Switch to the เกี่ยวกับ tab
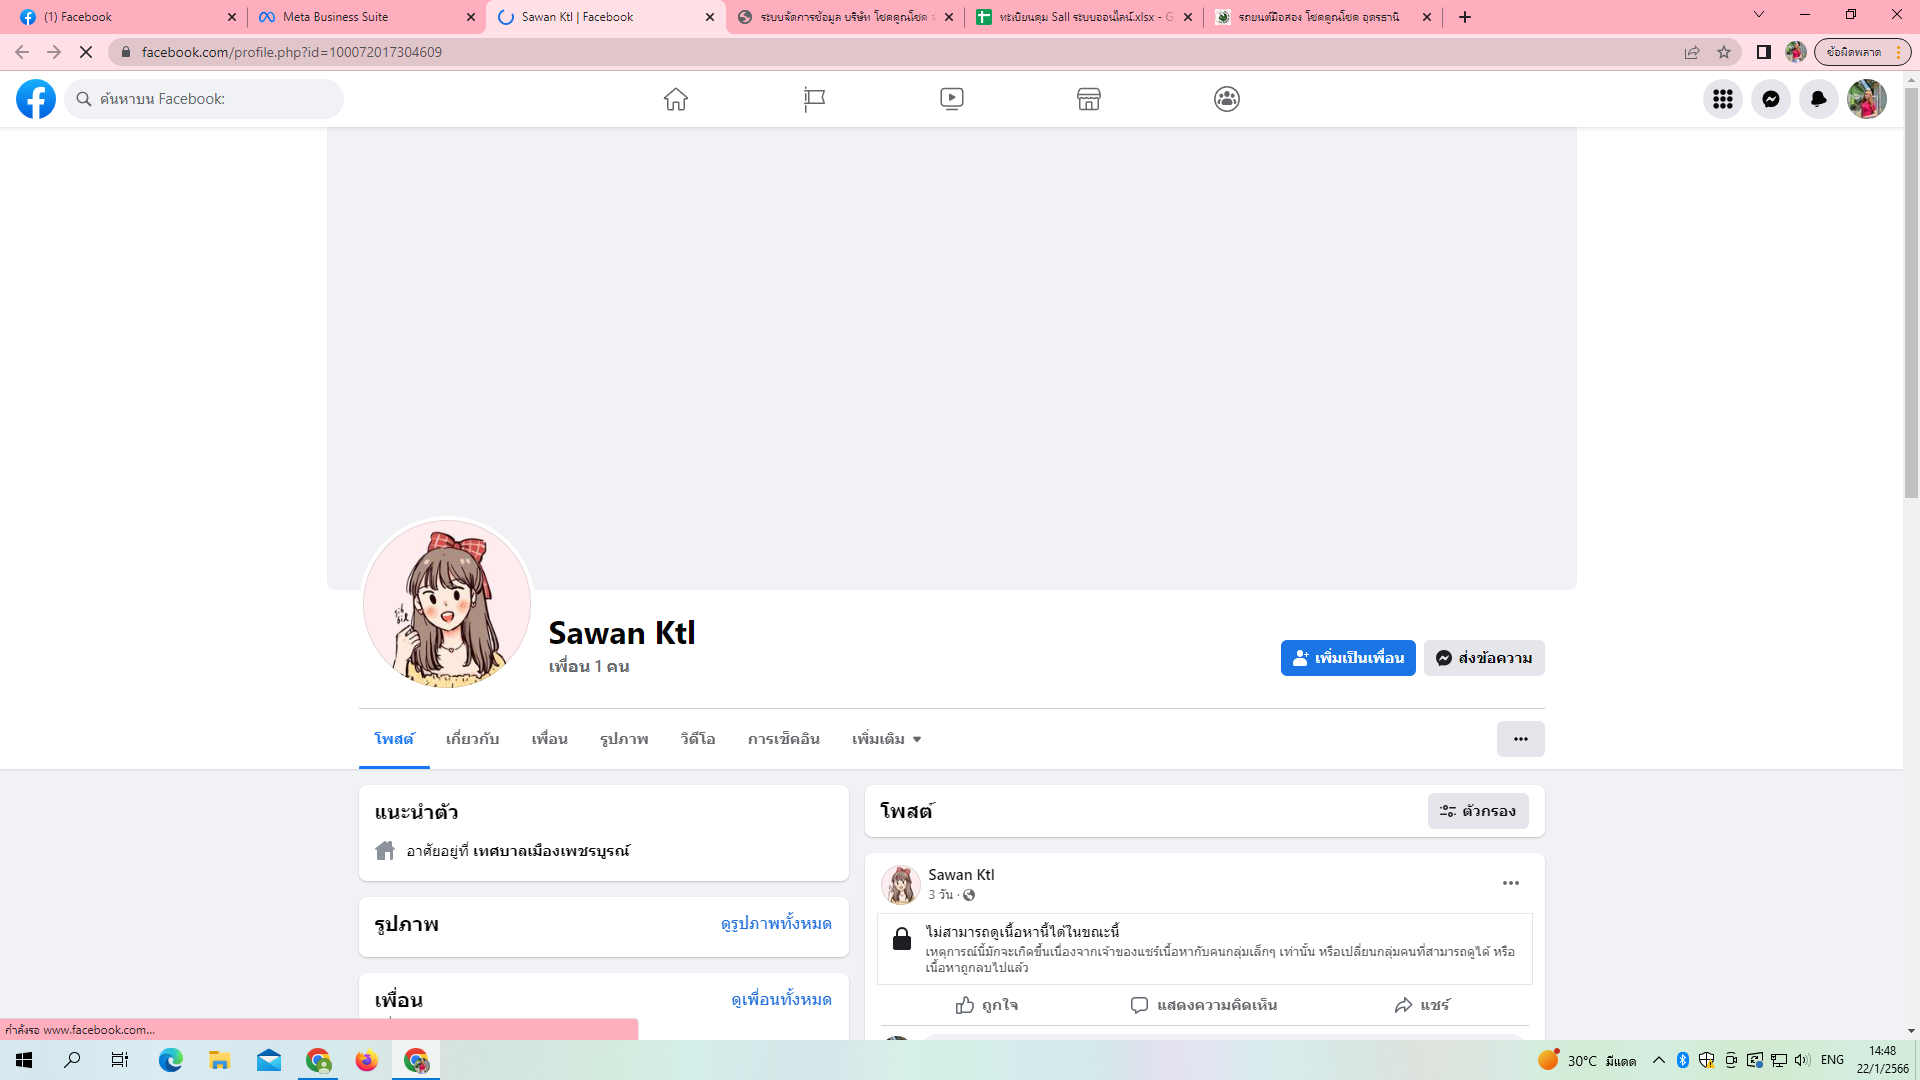The image size is (1920, 1080). pyautogui.click(x=472, y=739)
